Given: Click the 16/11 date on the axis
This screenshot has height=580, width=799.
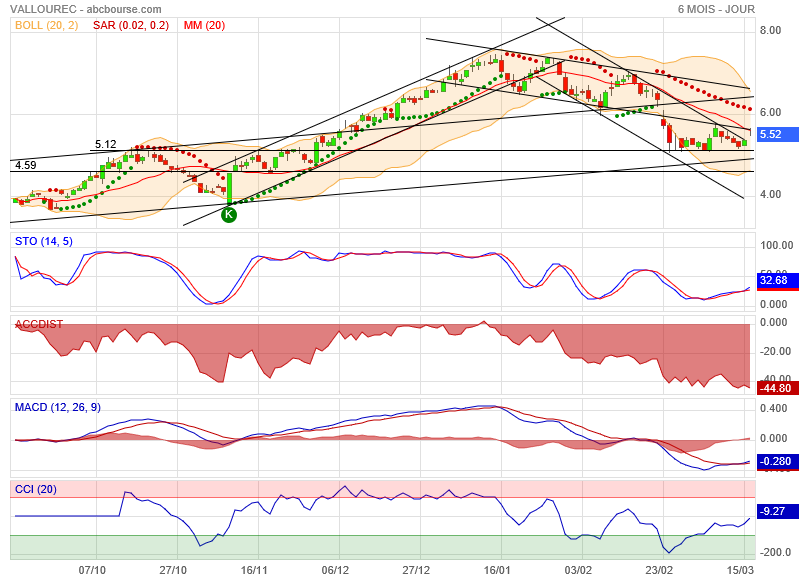Looking at the screenshot, I should click(x=254, y=570).
